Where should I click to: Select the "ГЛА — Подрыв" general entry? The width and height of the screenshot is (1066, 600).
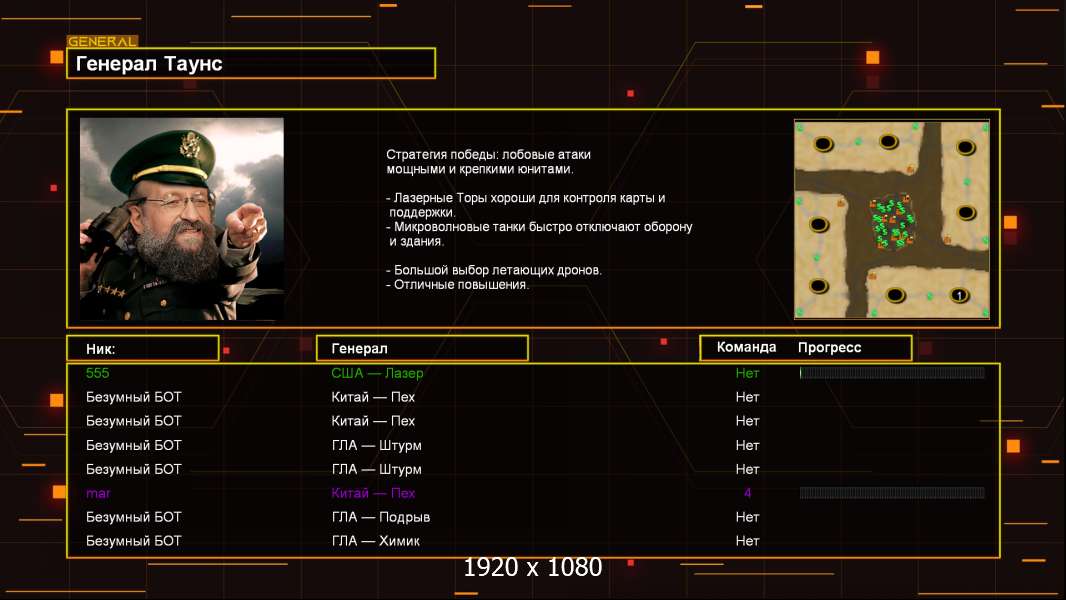point(380,517)
